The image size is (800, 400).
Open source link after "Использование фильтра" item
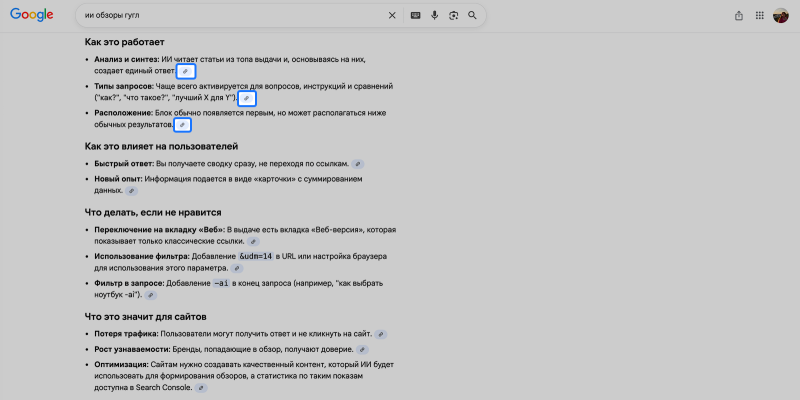(237, 268)
